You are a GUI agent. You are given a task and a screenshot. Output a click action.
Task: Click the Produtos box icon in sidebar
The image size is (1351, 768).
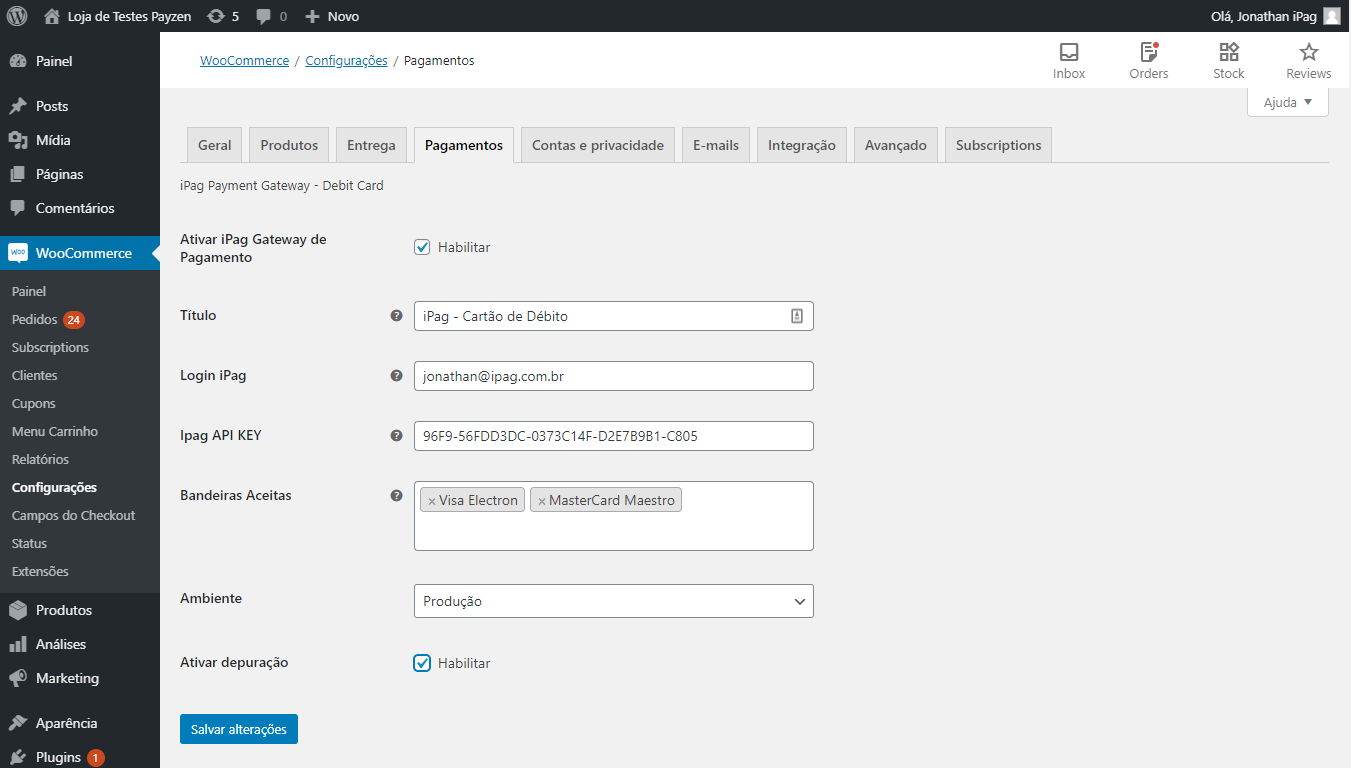[x=18, y=610]
